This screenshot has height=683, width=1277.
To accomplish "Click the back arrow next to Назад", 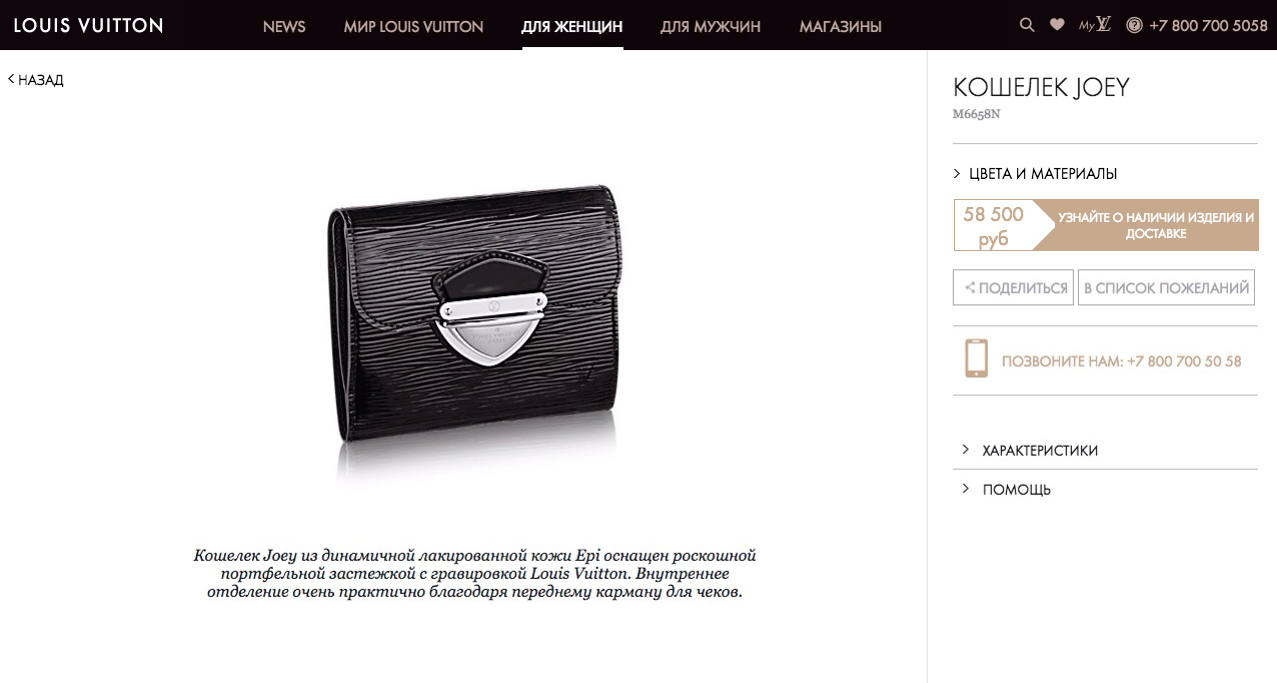I will pyautogui.click(x=11, y=79).
